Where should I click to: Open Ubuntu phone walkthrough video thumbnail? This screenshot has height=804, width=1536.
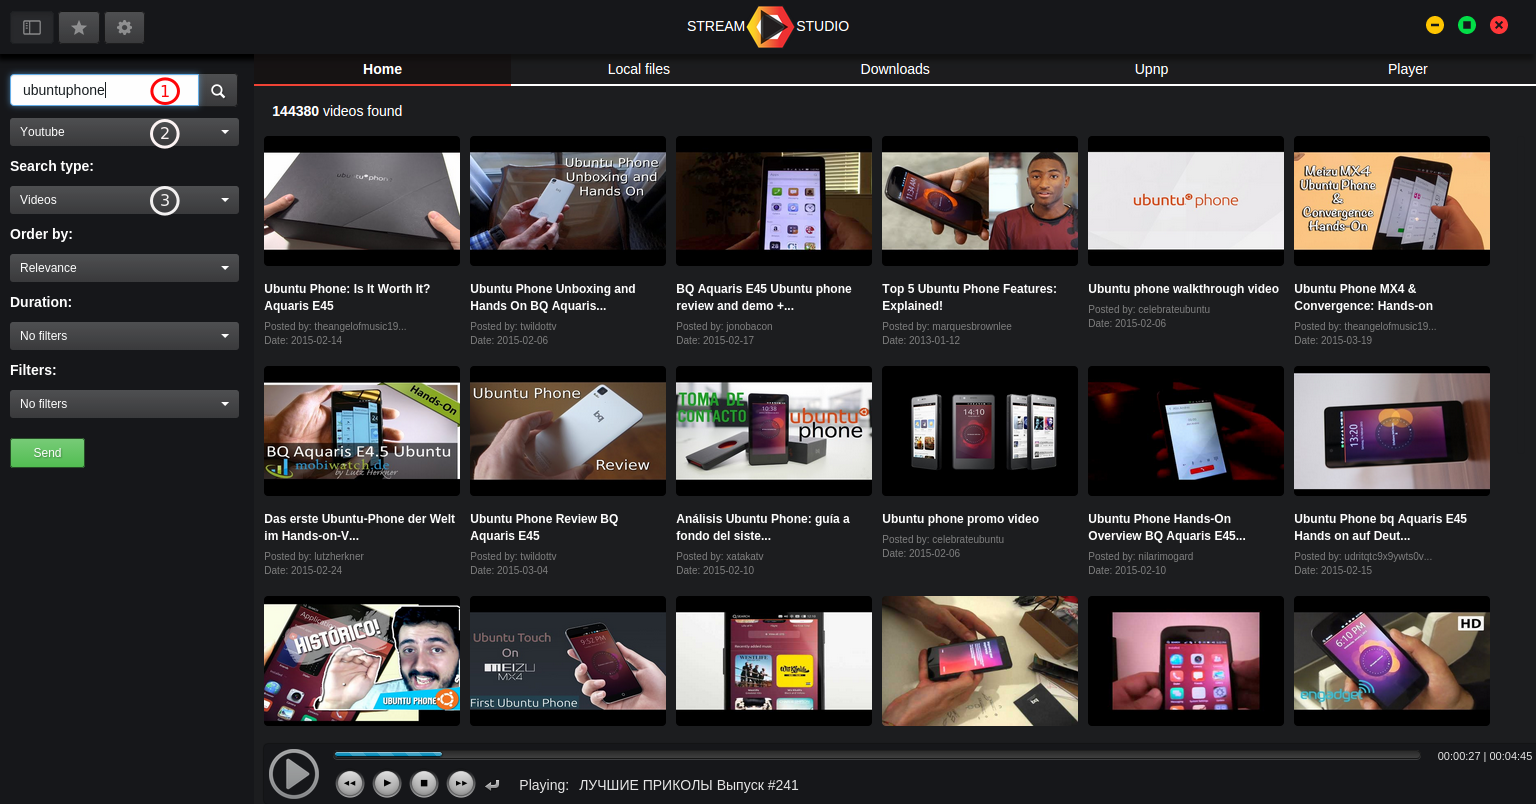tap(1186, 201)
